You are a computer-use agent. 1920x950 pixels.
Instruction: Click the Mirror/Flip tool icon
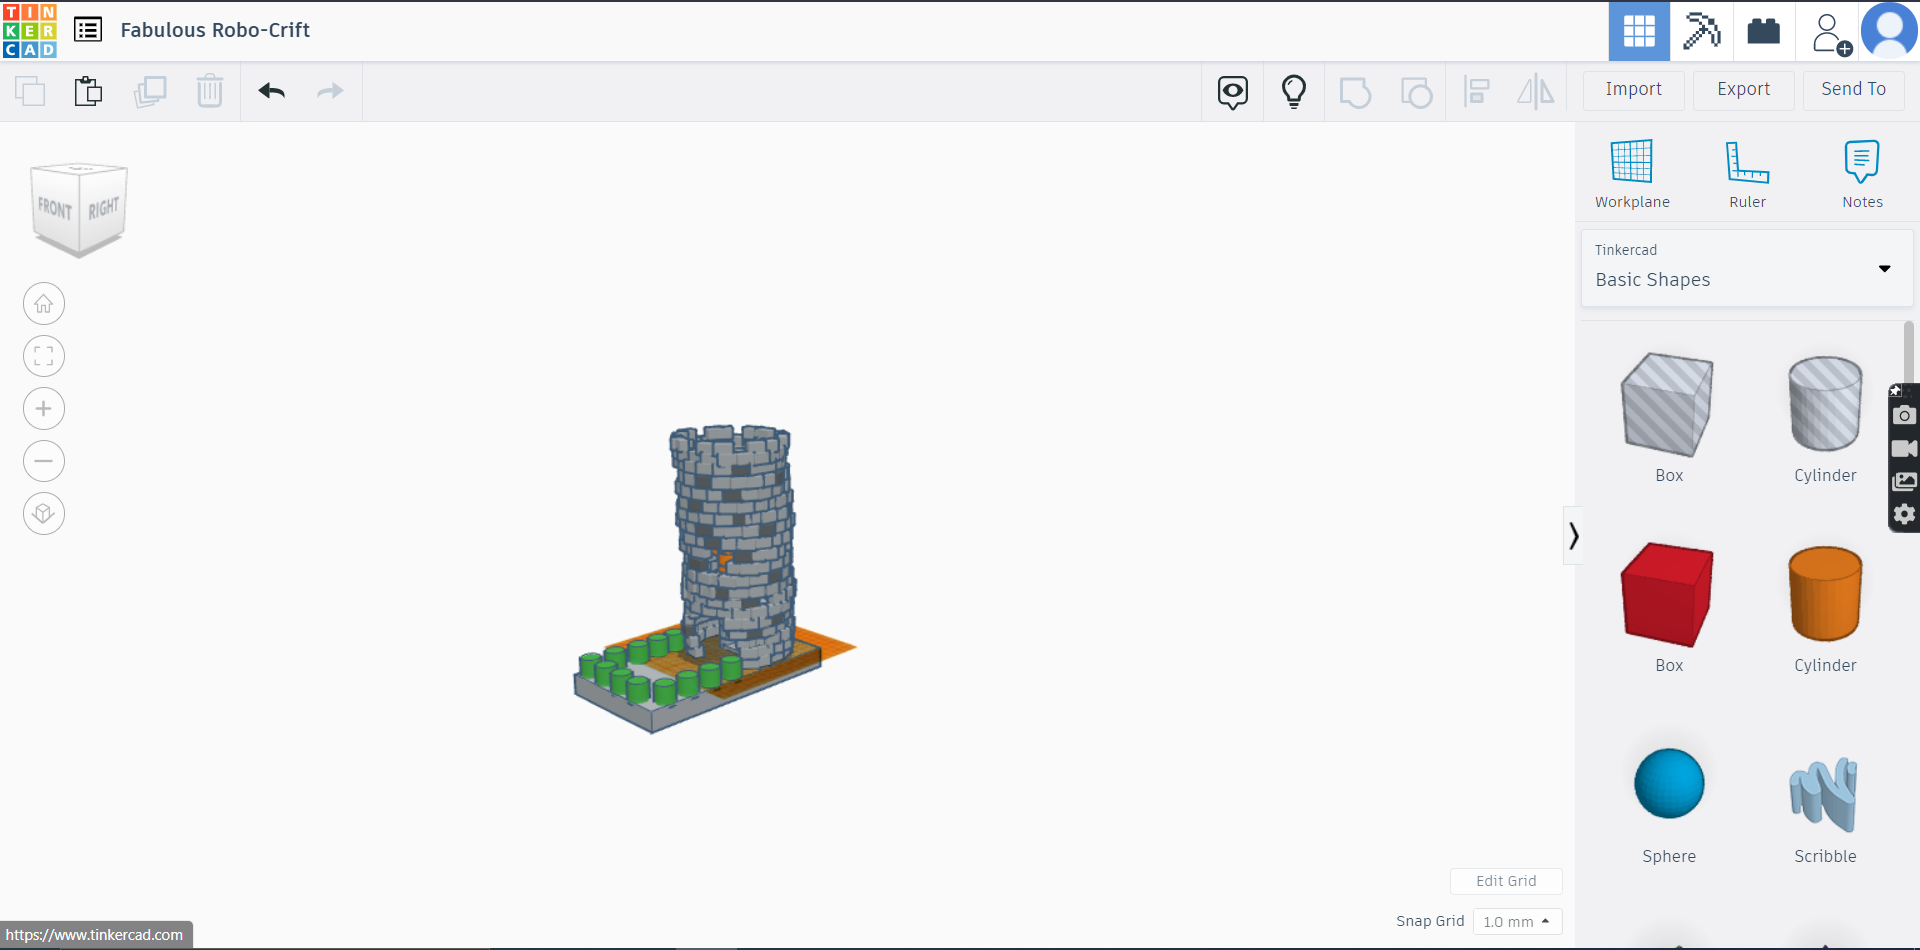[x=1536, y=91]
